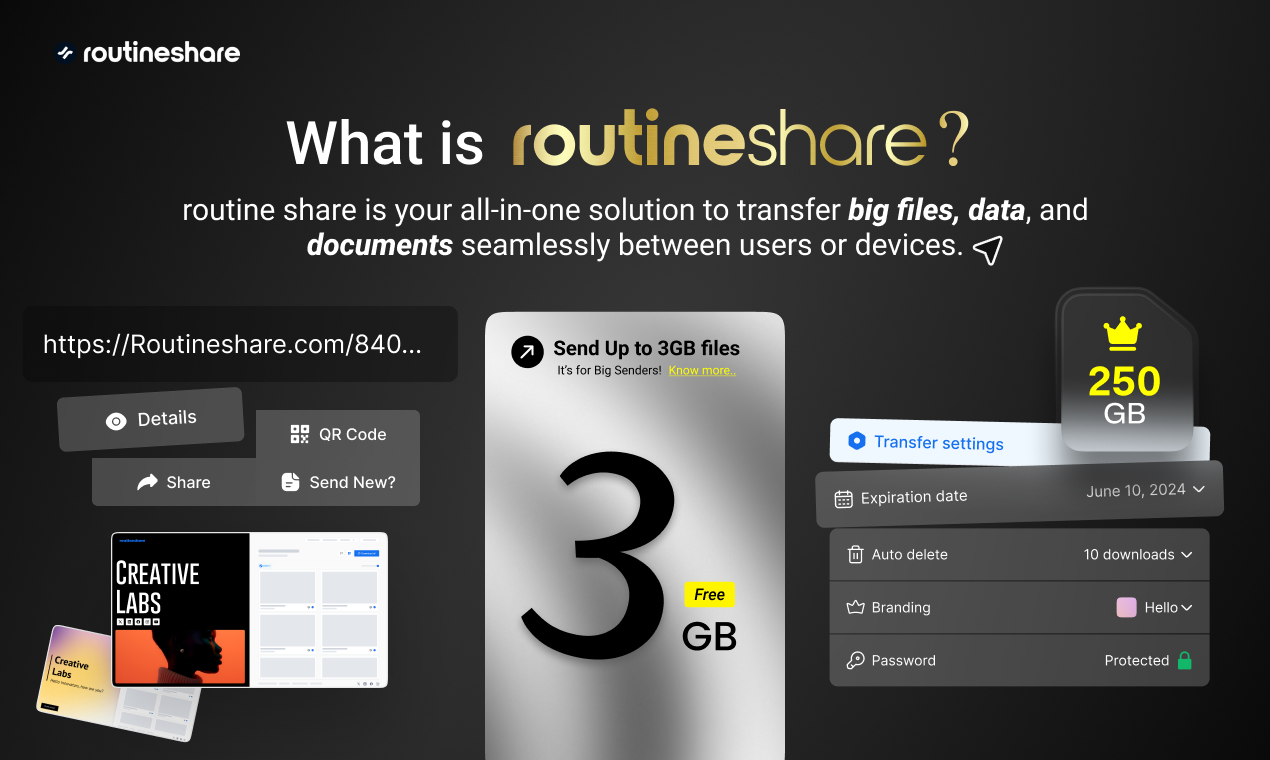Screen dimensions: 1270x760
Task: Click the QR code grid icon
Action: pos(300,434)
